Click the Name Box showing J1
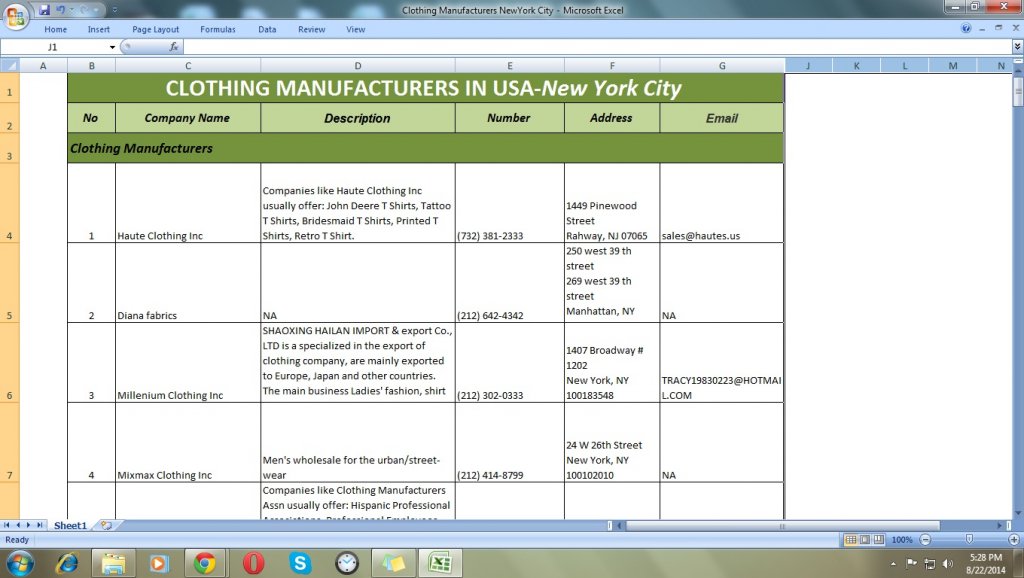1024x578 pixels. click(x=54, y=47)
